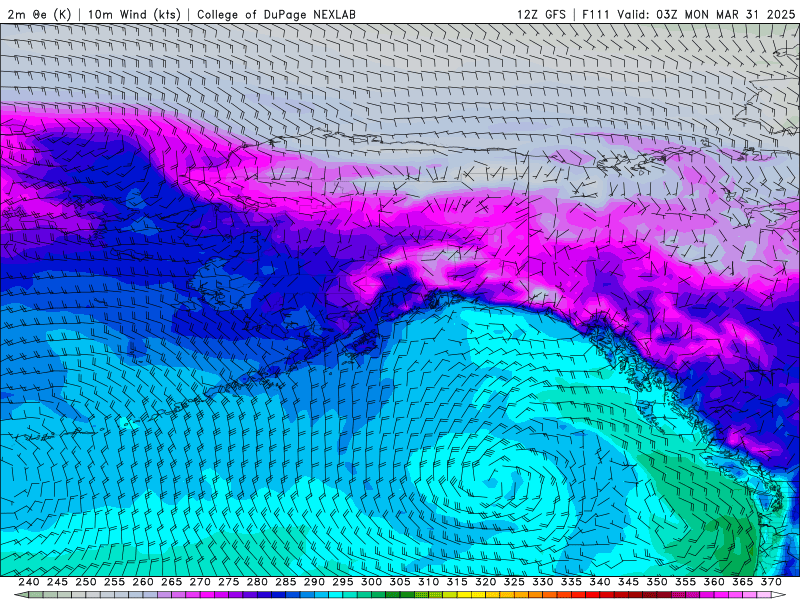Click the 315 colorbar scale value
Viewport: 800px width, 600px height.
[457, 582]
